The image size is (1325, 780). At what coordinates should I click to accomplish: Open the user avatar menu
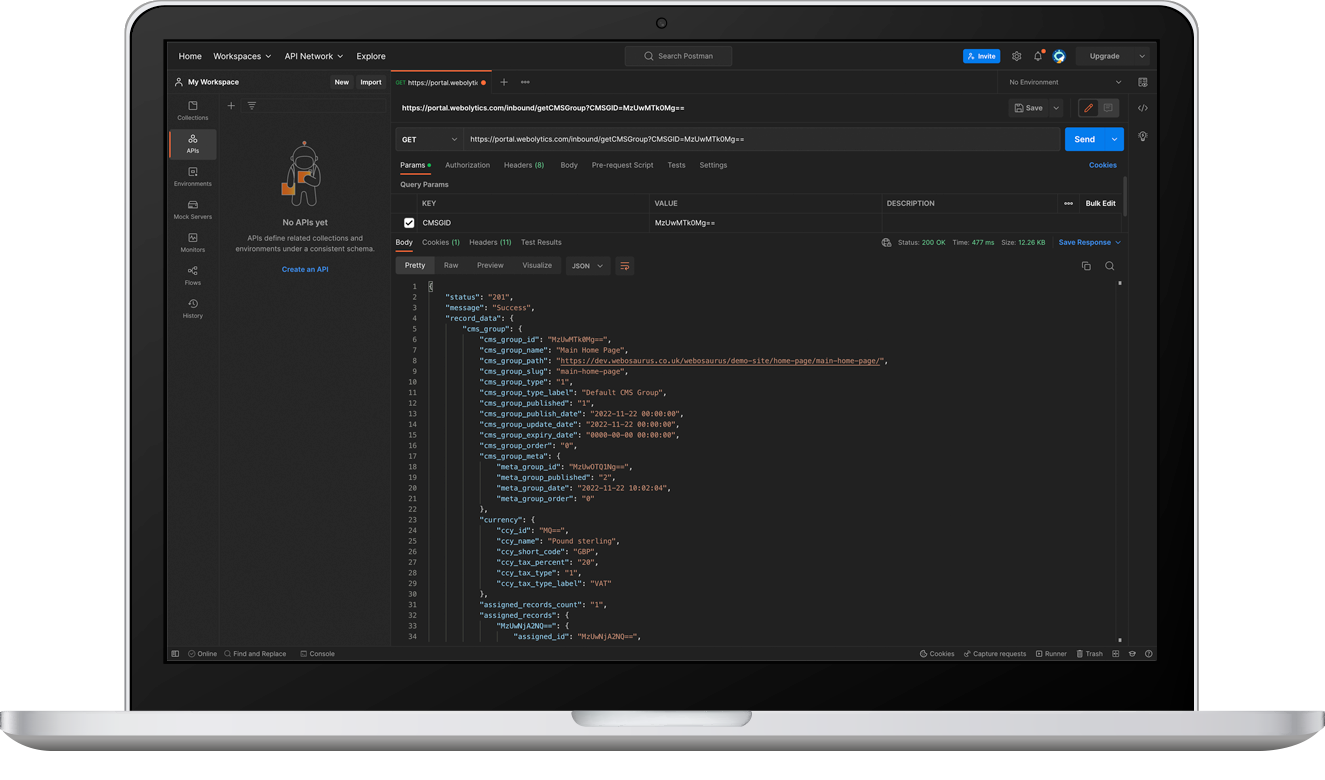[1059, 56]
